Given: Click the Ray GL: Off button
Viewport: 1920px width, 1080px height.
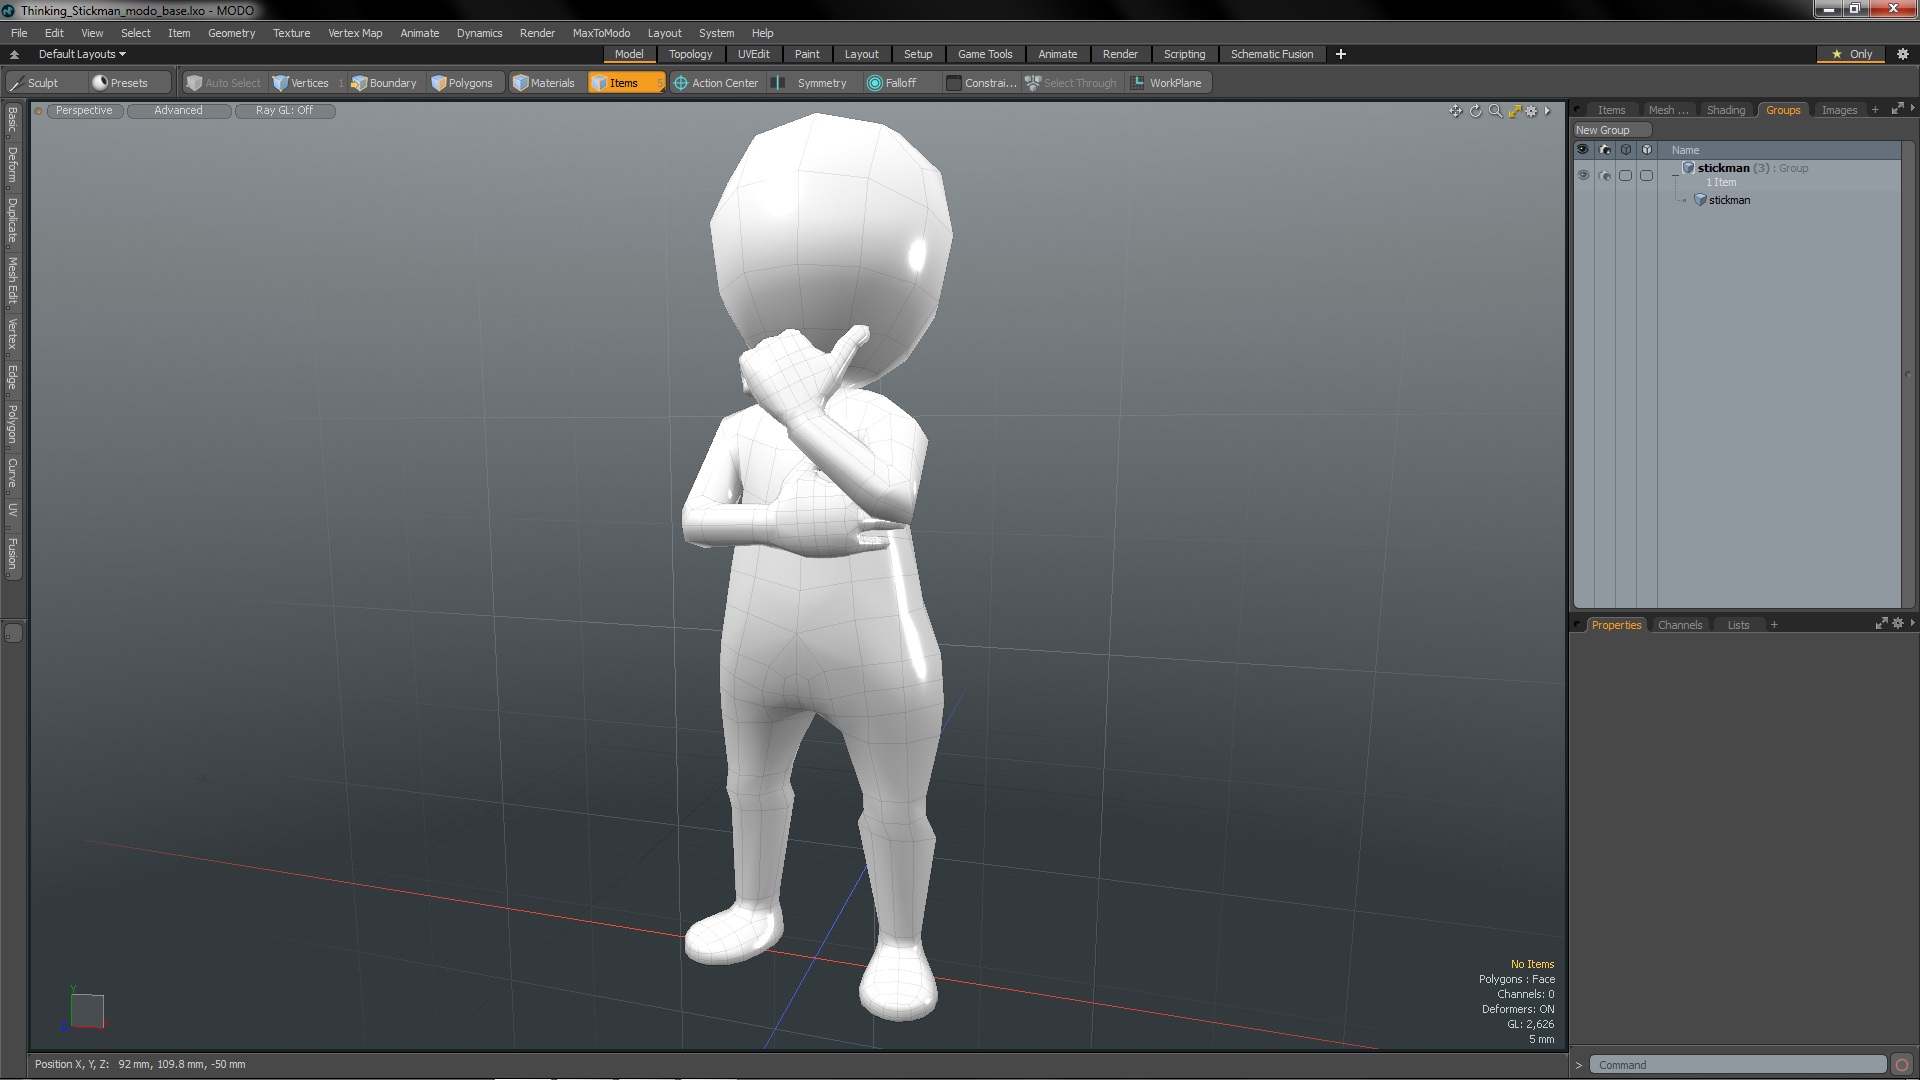Looking at the screenshot, I should (284, 111).
